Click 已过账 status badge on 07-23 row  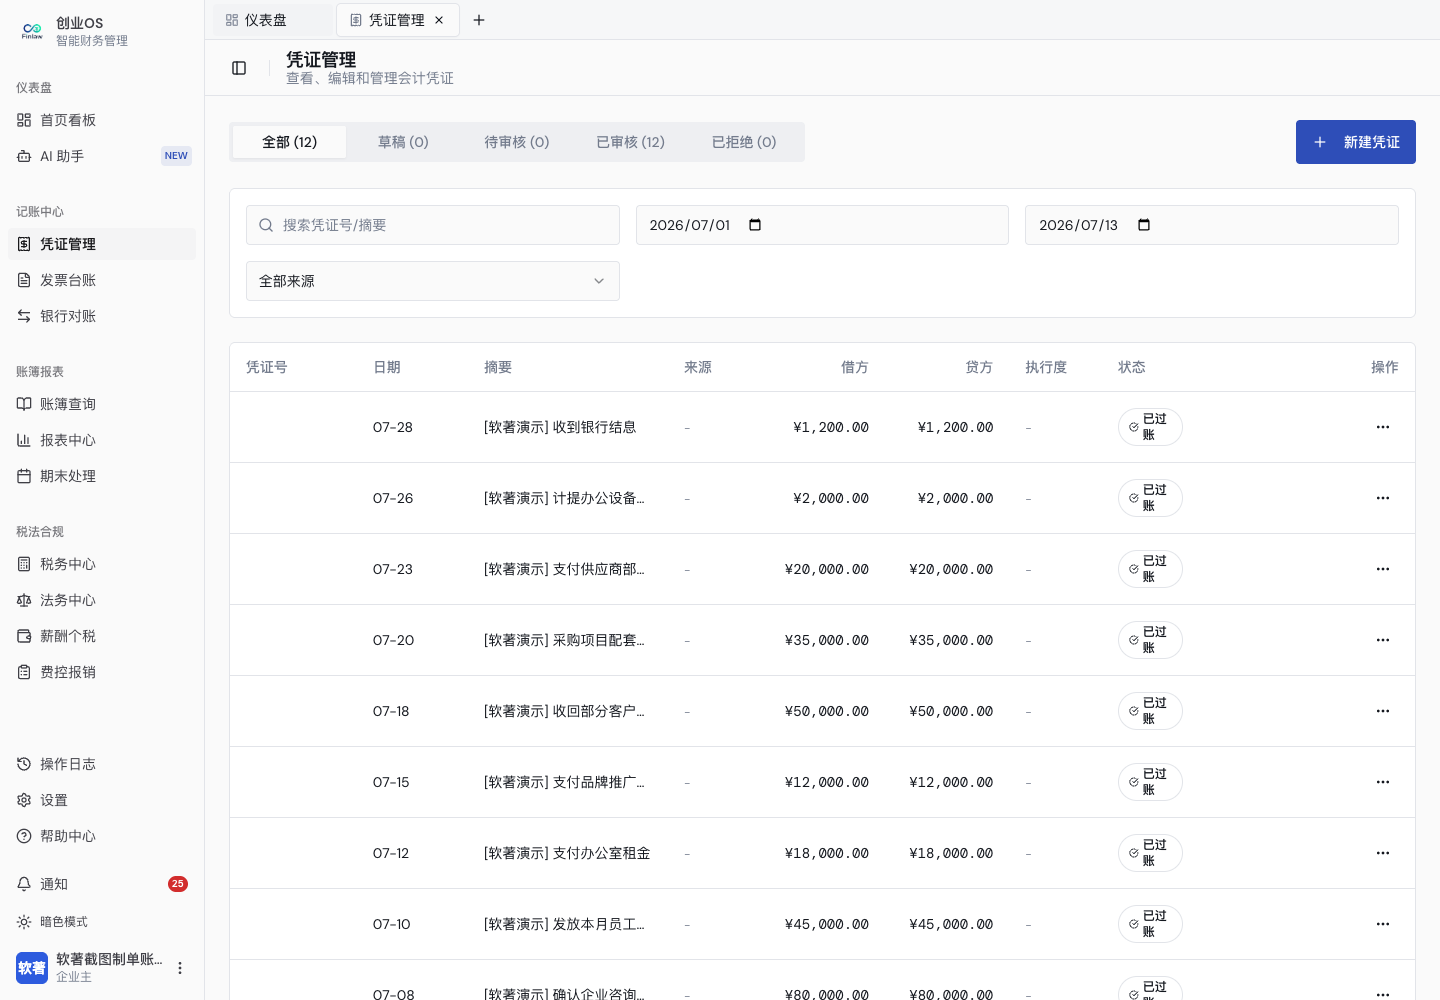pyautogui.click(x=1150, y=569)
